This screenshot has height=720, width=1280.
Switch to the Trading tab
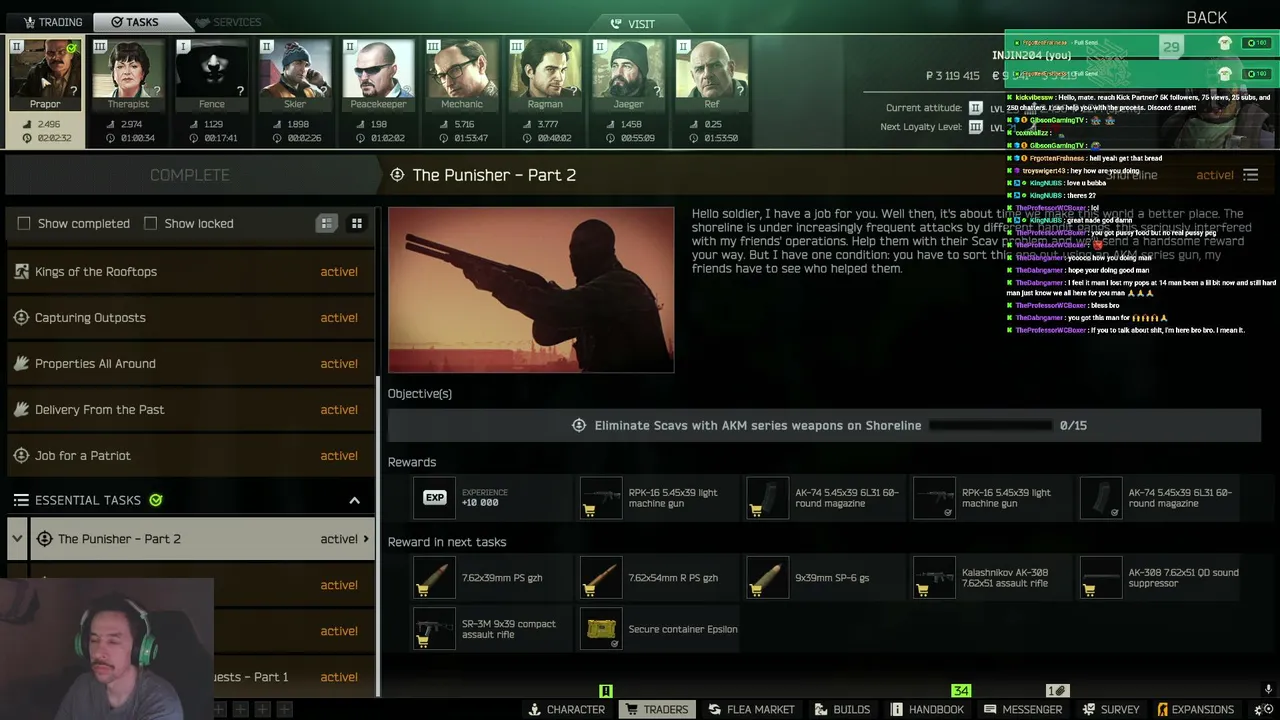pyautogui.click(x=53, y=22)
